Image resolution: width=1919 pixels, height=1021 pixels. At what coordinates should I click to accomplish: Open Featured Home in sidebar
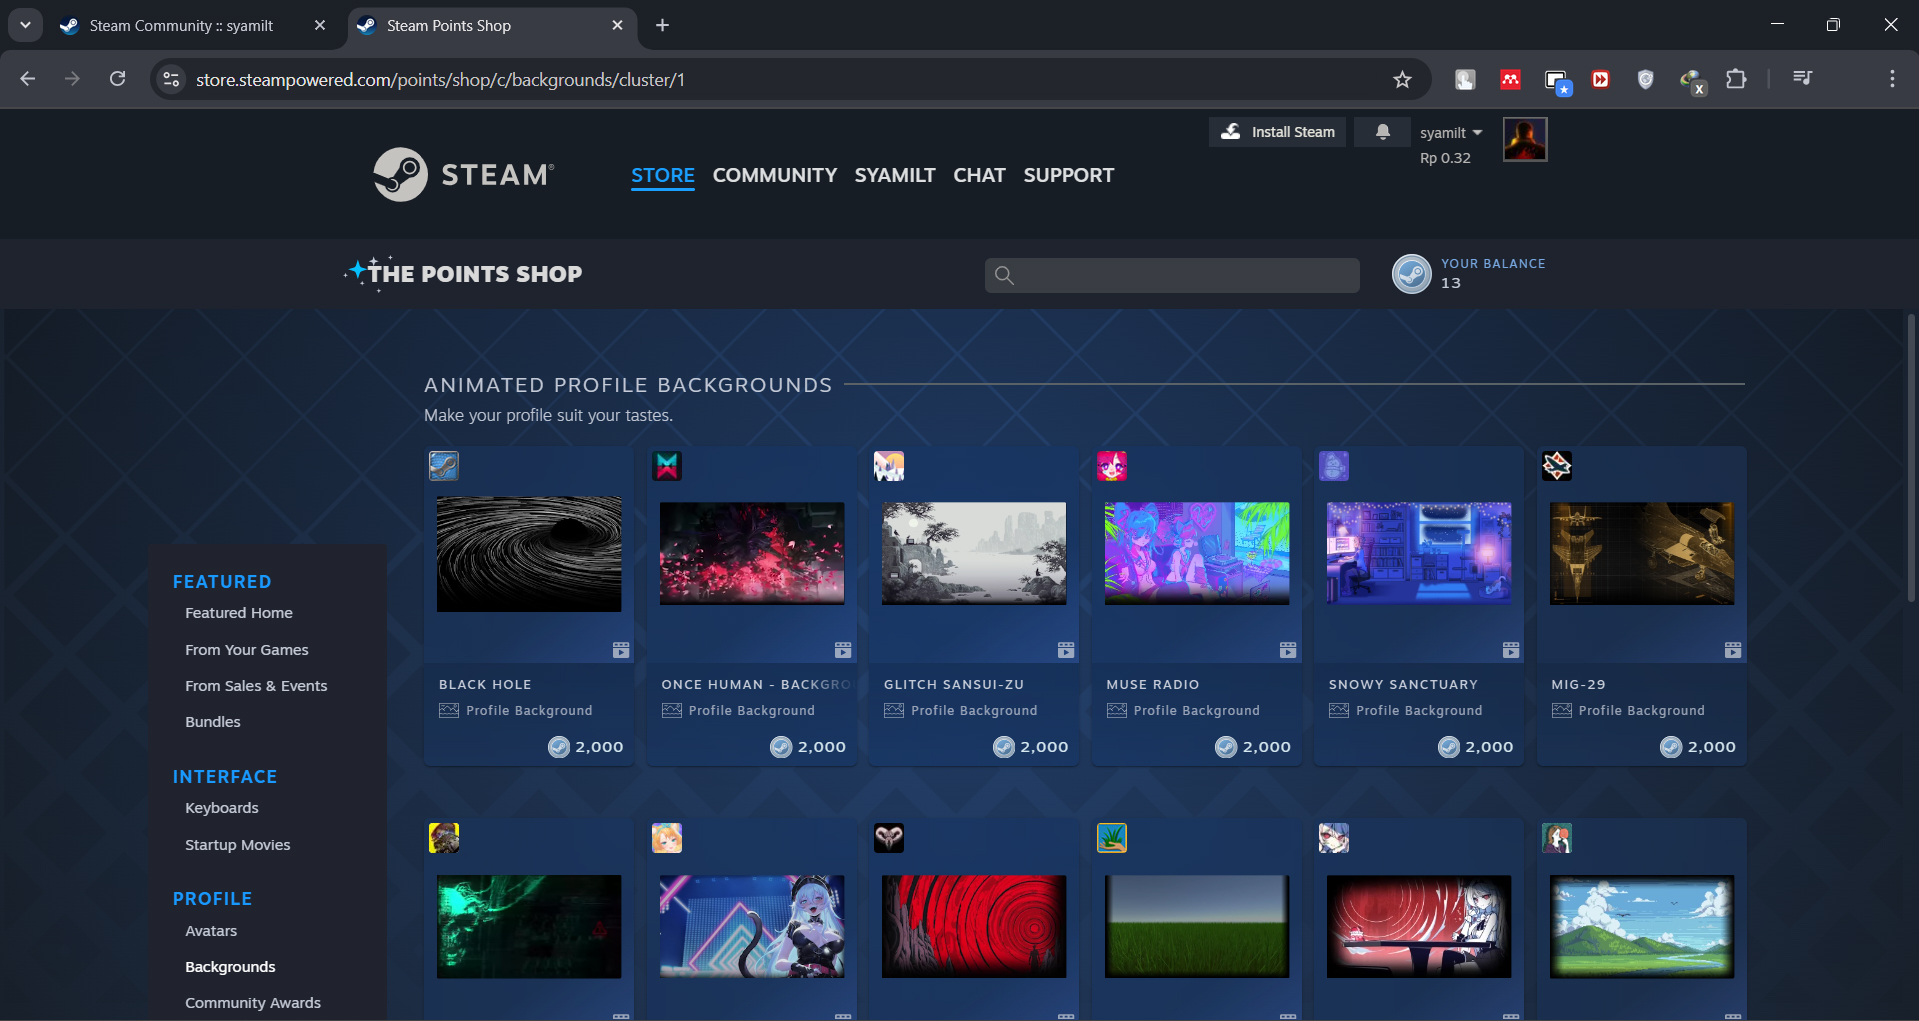239,613
